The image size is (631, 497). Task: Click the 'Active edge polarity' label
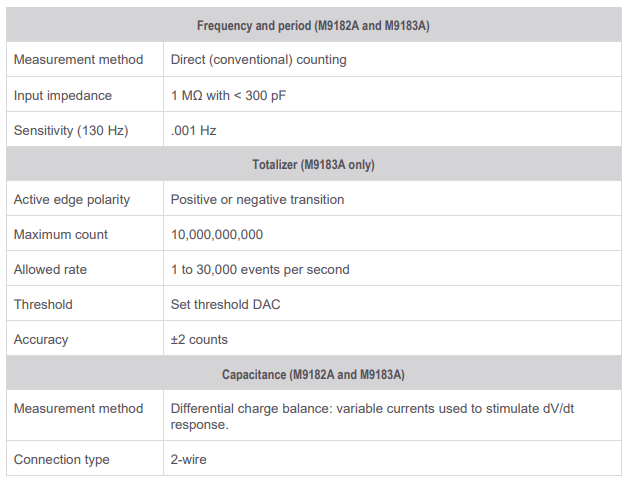coord(72,199)
